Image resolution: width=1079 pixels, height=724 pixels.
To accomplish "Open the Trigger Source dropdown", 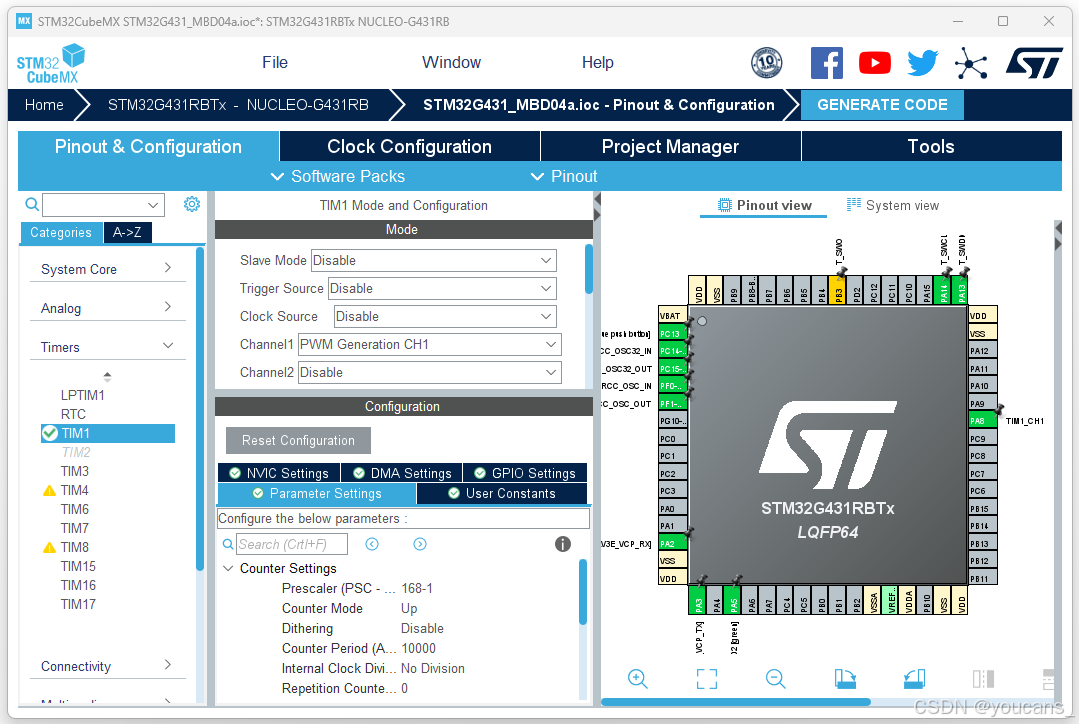I will tap(442, 289).
